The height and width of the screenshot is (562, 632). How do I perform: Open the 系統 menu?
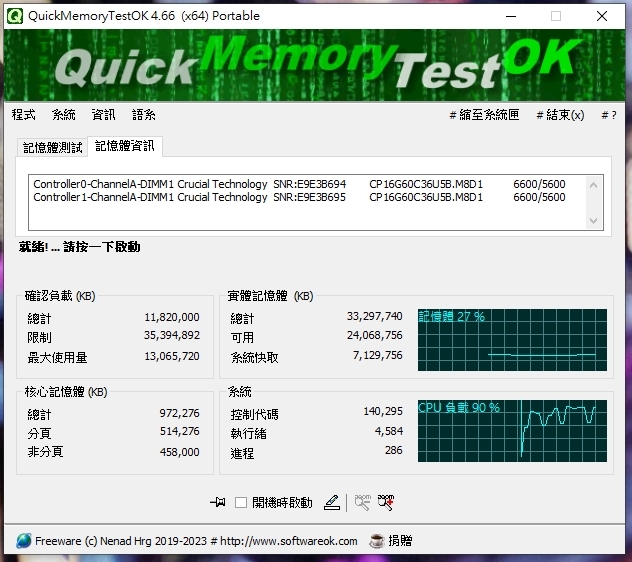tap(64, 115)
